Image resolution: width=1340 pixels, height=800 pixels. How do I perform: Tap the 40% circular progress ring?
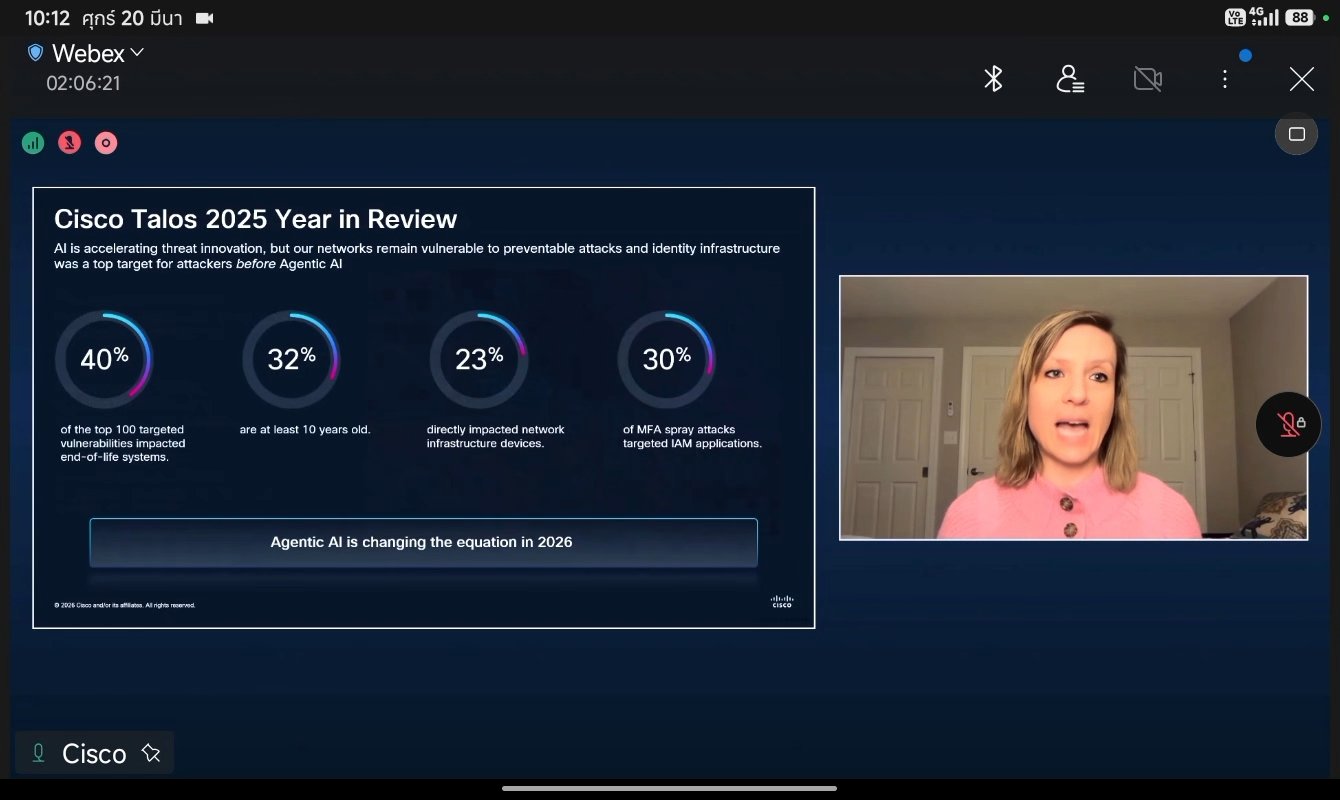(x=103, y=360)
